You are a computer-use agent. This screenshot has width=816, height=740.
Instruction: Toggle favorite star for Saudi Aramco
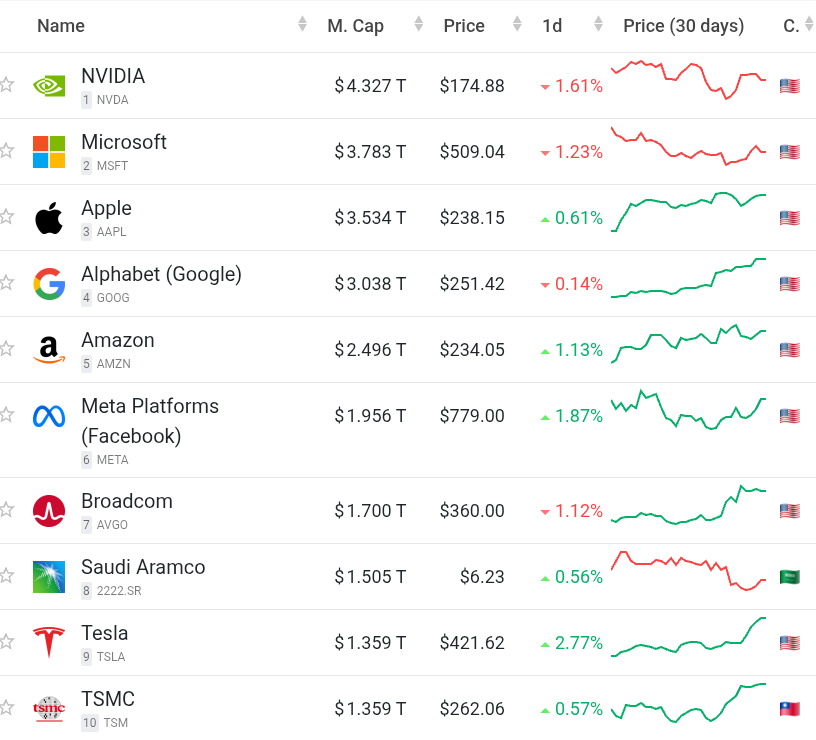7,576
